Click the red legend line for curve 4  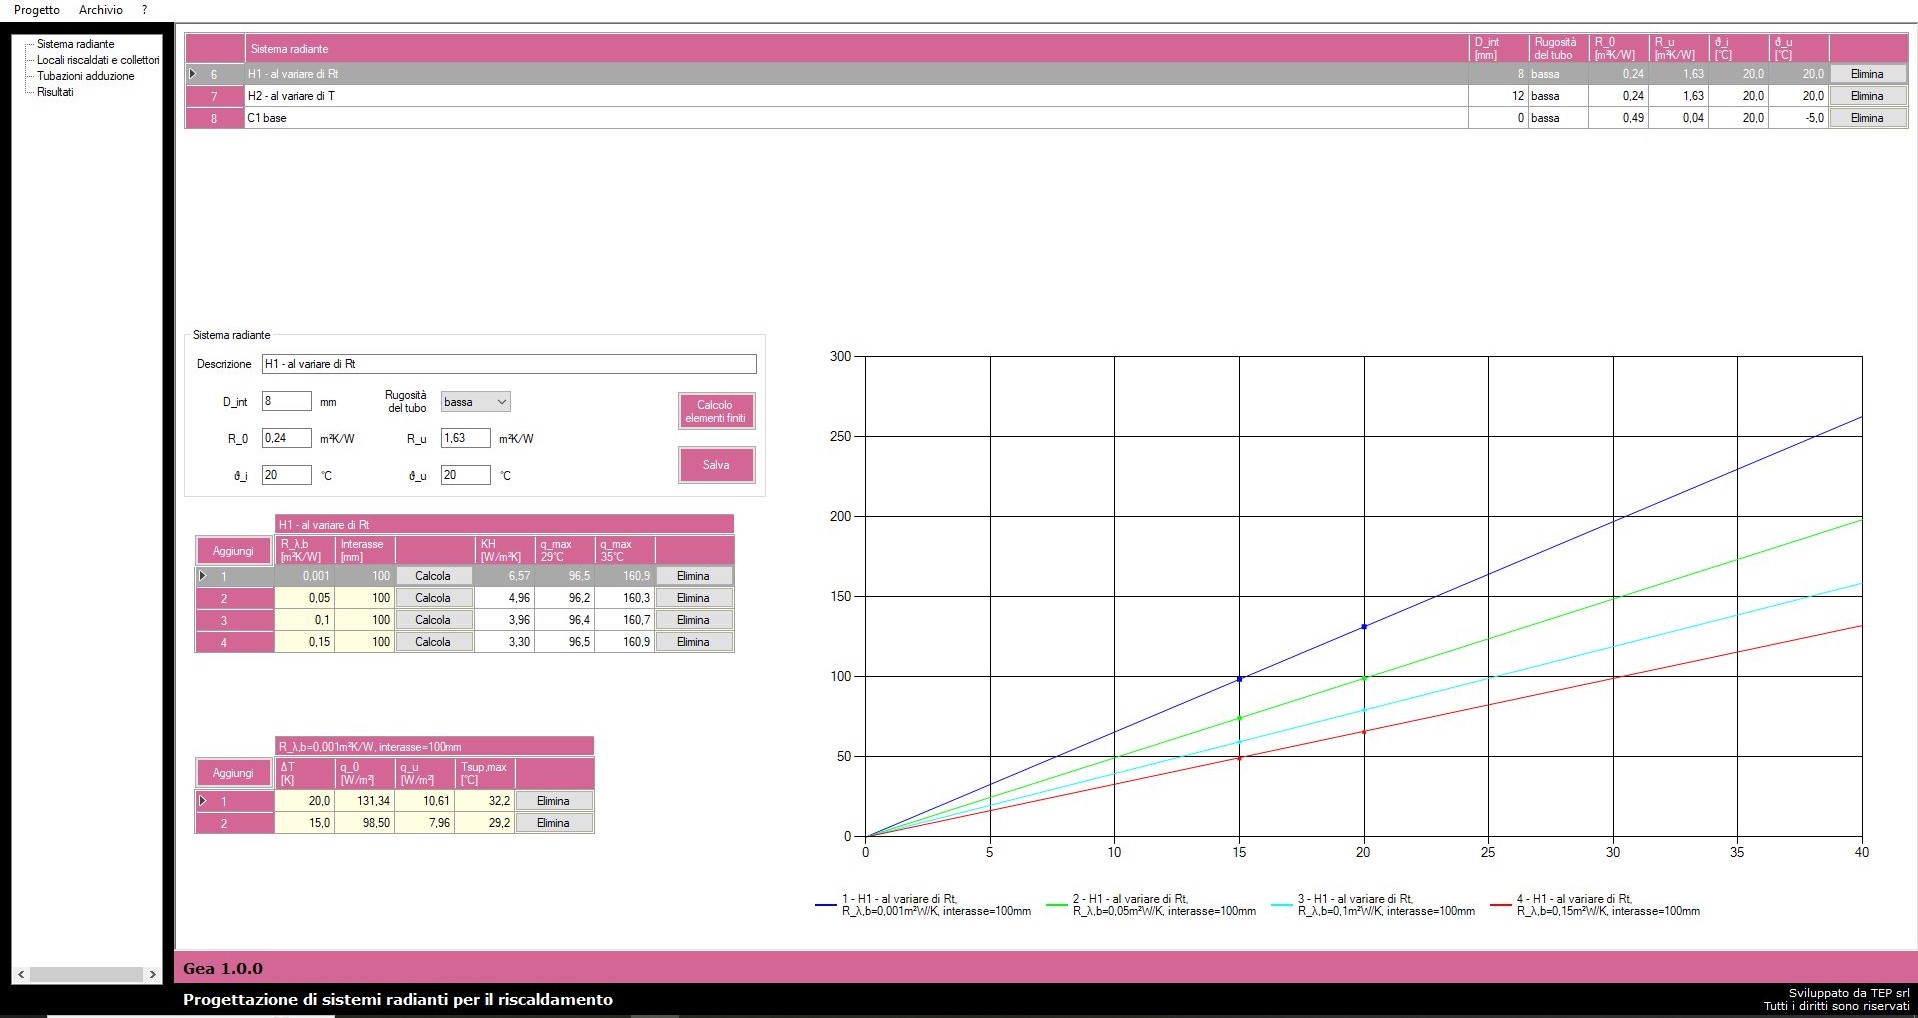1500,905
